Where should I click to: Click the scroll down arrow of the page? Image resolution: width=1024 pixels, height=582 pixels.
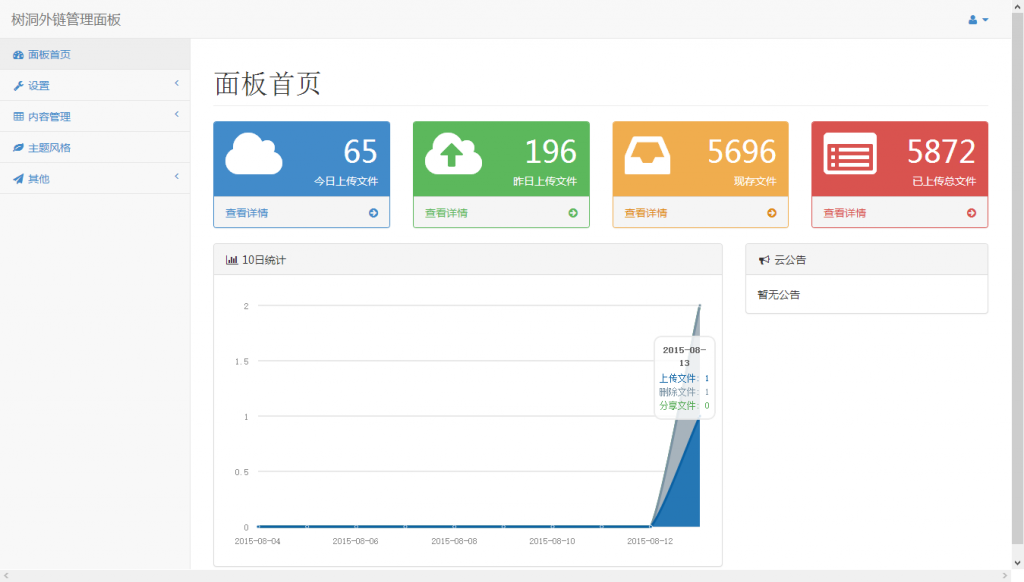[x=1017, y=563]
